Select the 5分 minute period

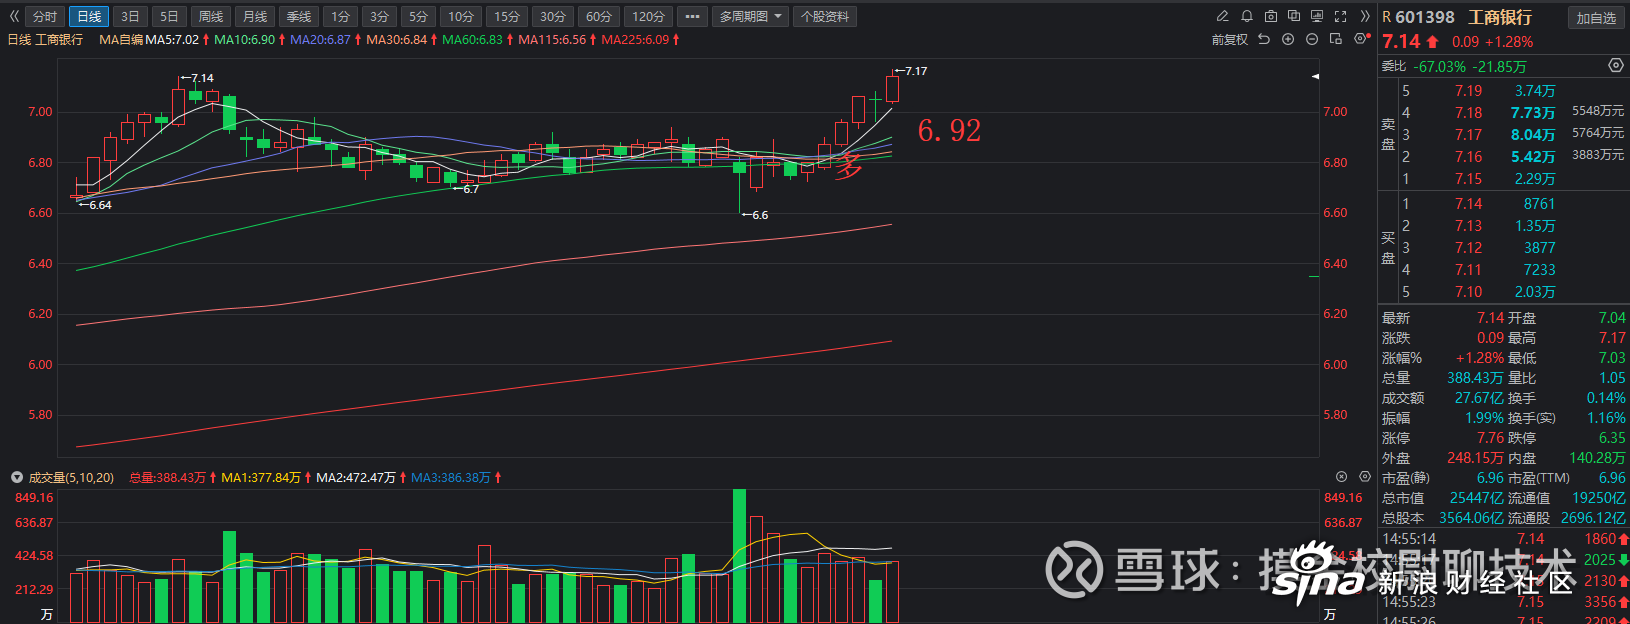click(418, 16)
